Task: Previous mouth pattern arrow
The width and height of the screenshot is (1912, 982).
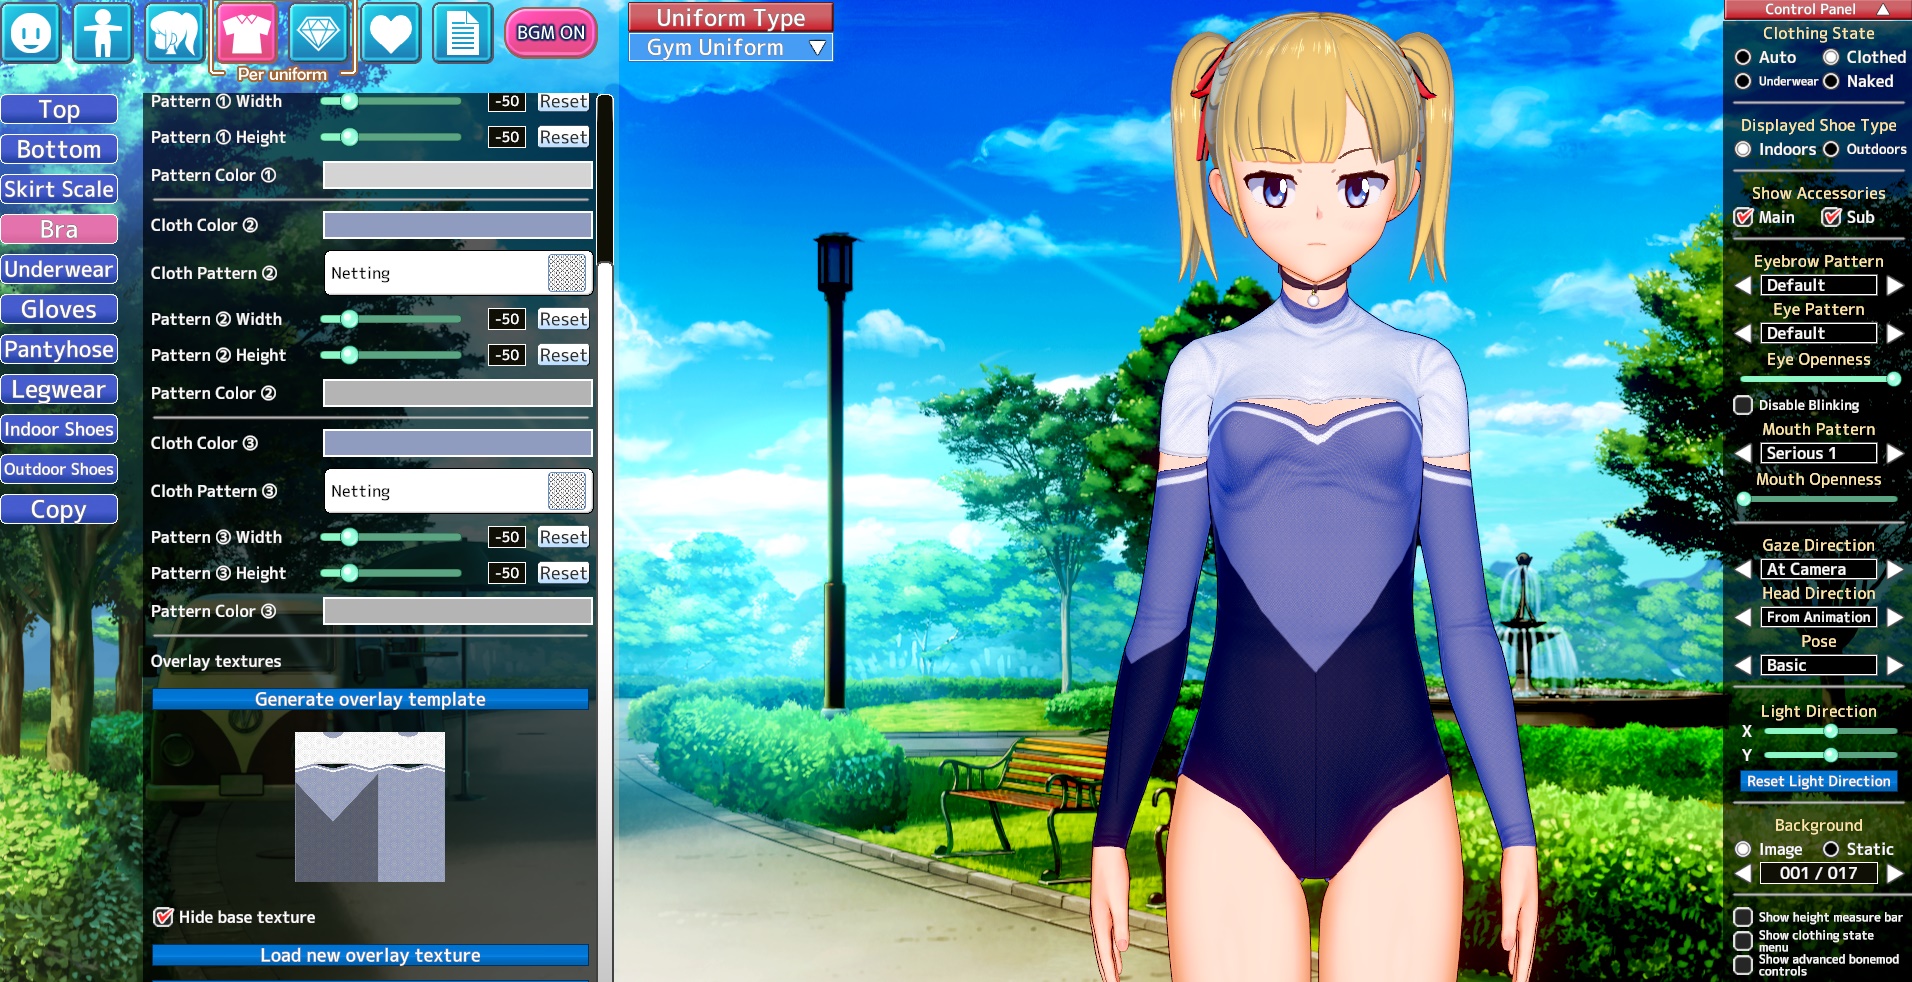Action: [1743, 453]
